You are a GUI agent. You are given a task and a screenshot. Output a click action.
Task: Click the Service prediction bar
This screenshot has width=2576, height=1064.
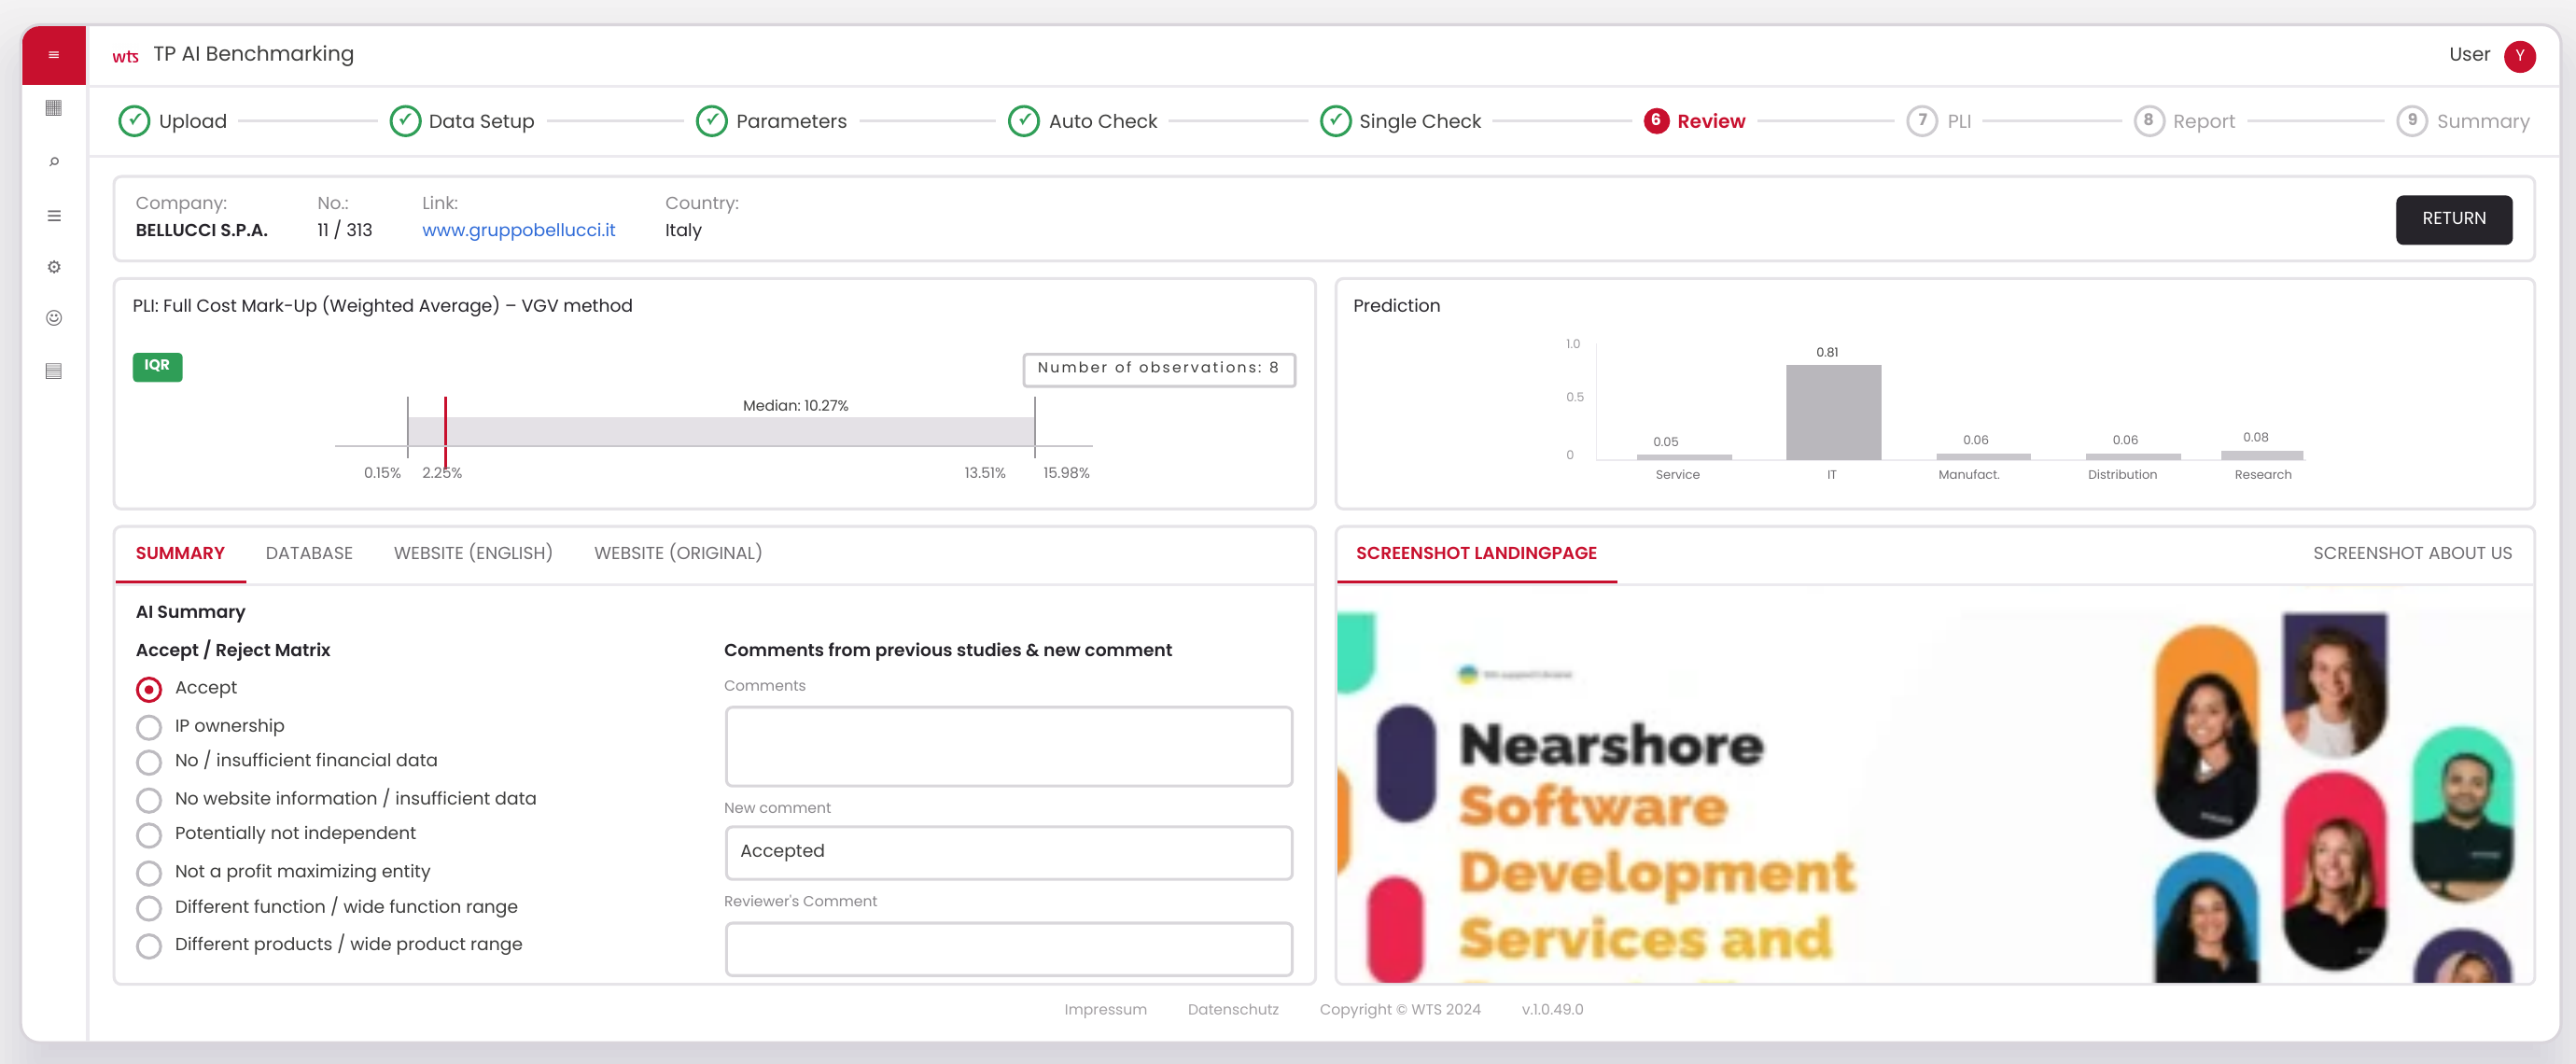click(x=1684, y=457)
